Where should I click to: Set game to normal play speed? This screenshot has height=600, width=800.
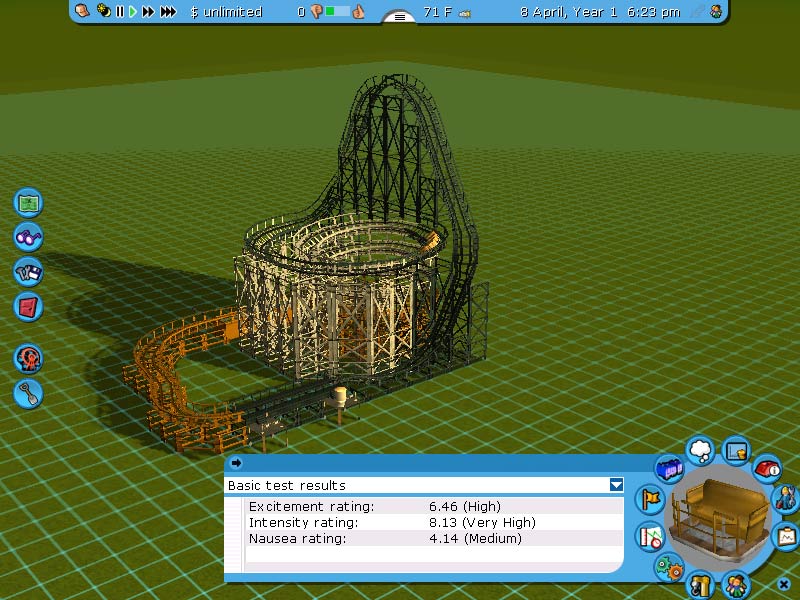tap(133, 11)
